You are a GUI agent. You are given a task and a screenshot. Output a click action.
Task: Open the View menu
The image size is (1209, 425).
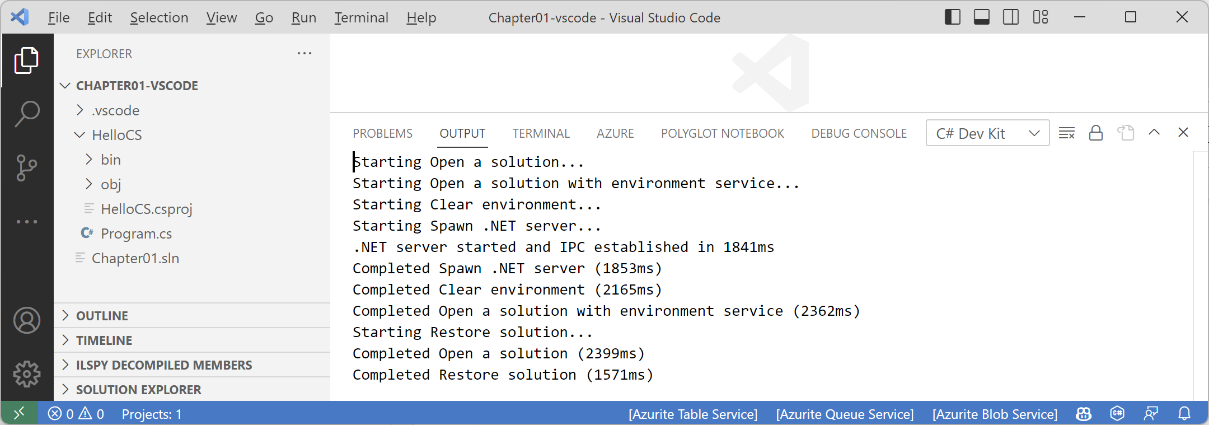tap(221, 17)
